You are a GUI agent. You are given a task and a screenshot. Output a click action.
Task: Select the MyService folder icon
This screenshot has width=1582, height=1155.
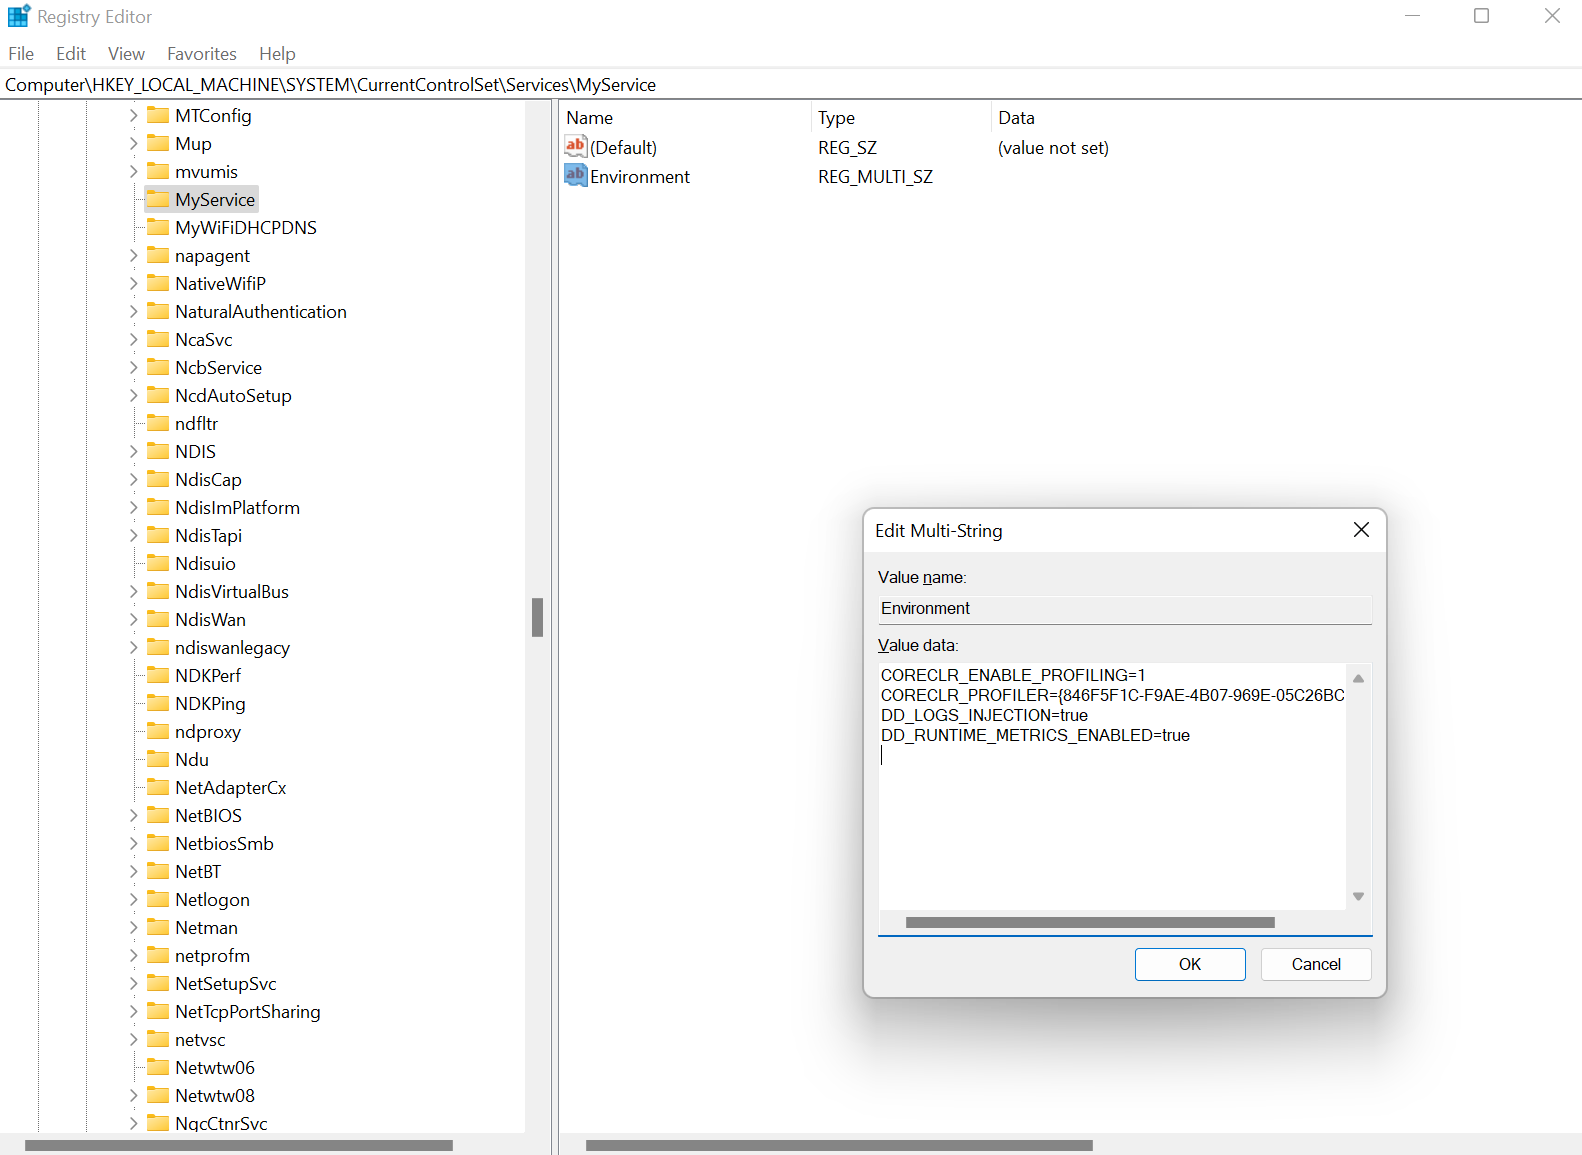point(158,199)
